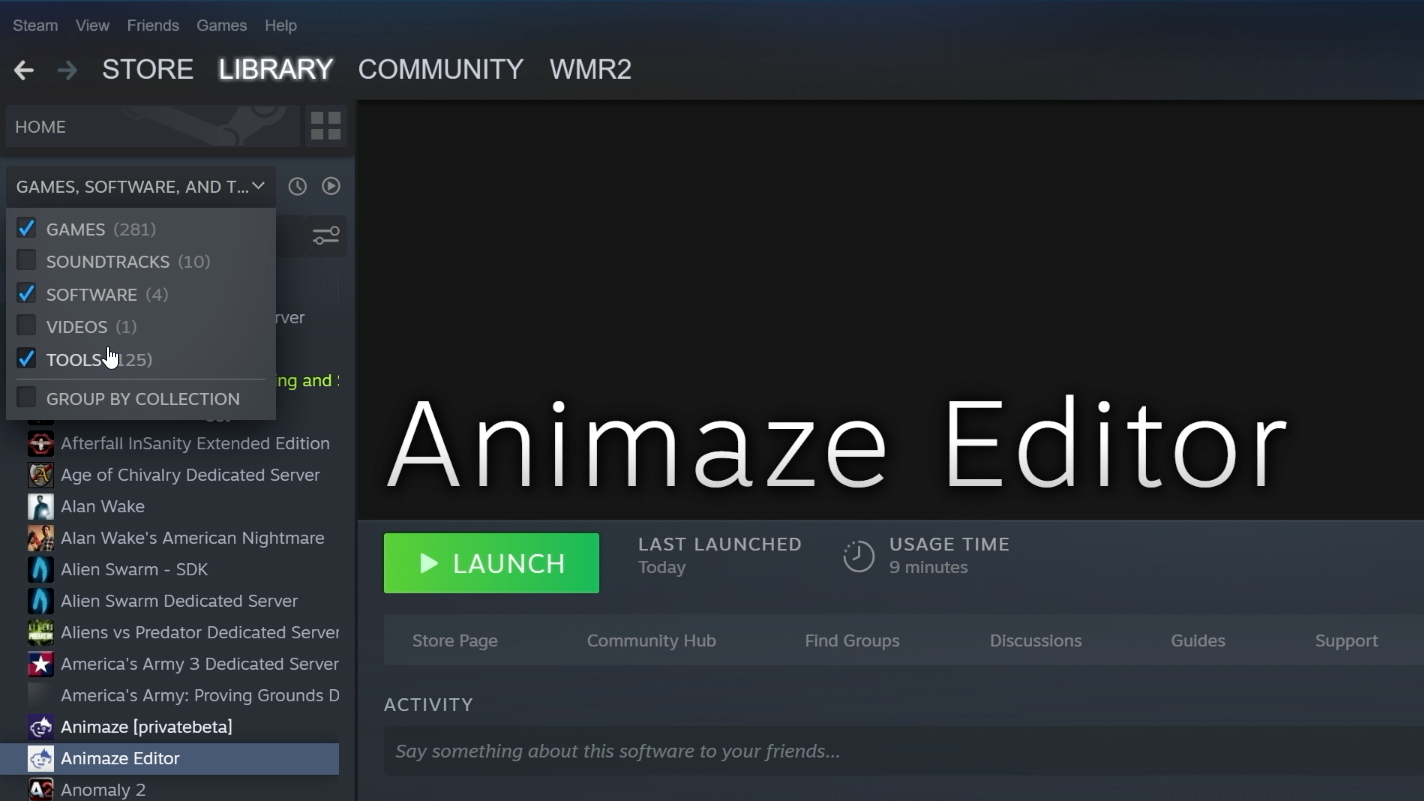Open the Guides link

(x=1198, y=641)
